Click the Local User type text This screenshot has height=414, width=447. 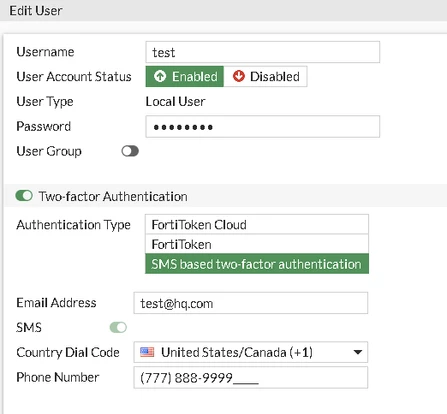click(x=175, y=101)
